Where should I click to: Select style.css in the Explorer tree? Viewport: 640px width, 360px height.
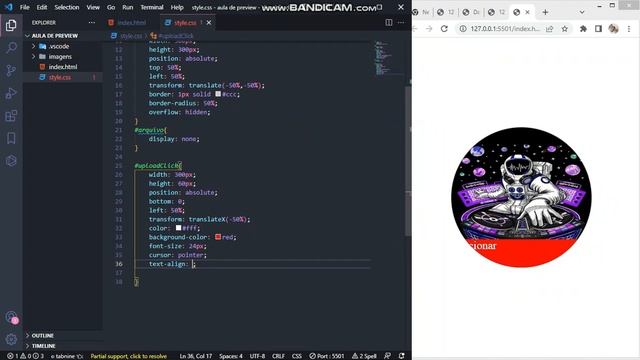pos(60,77)
